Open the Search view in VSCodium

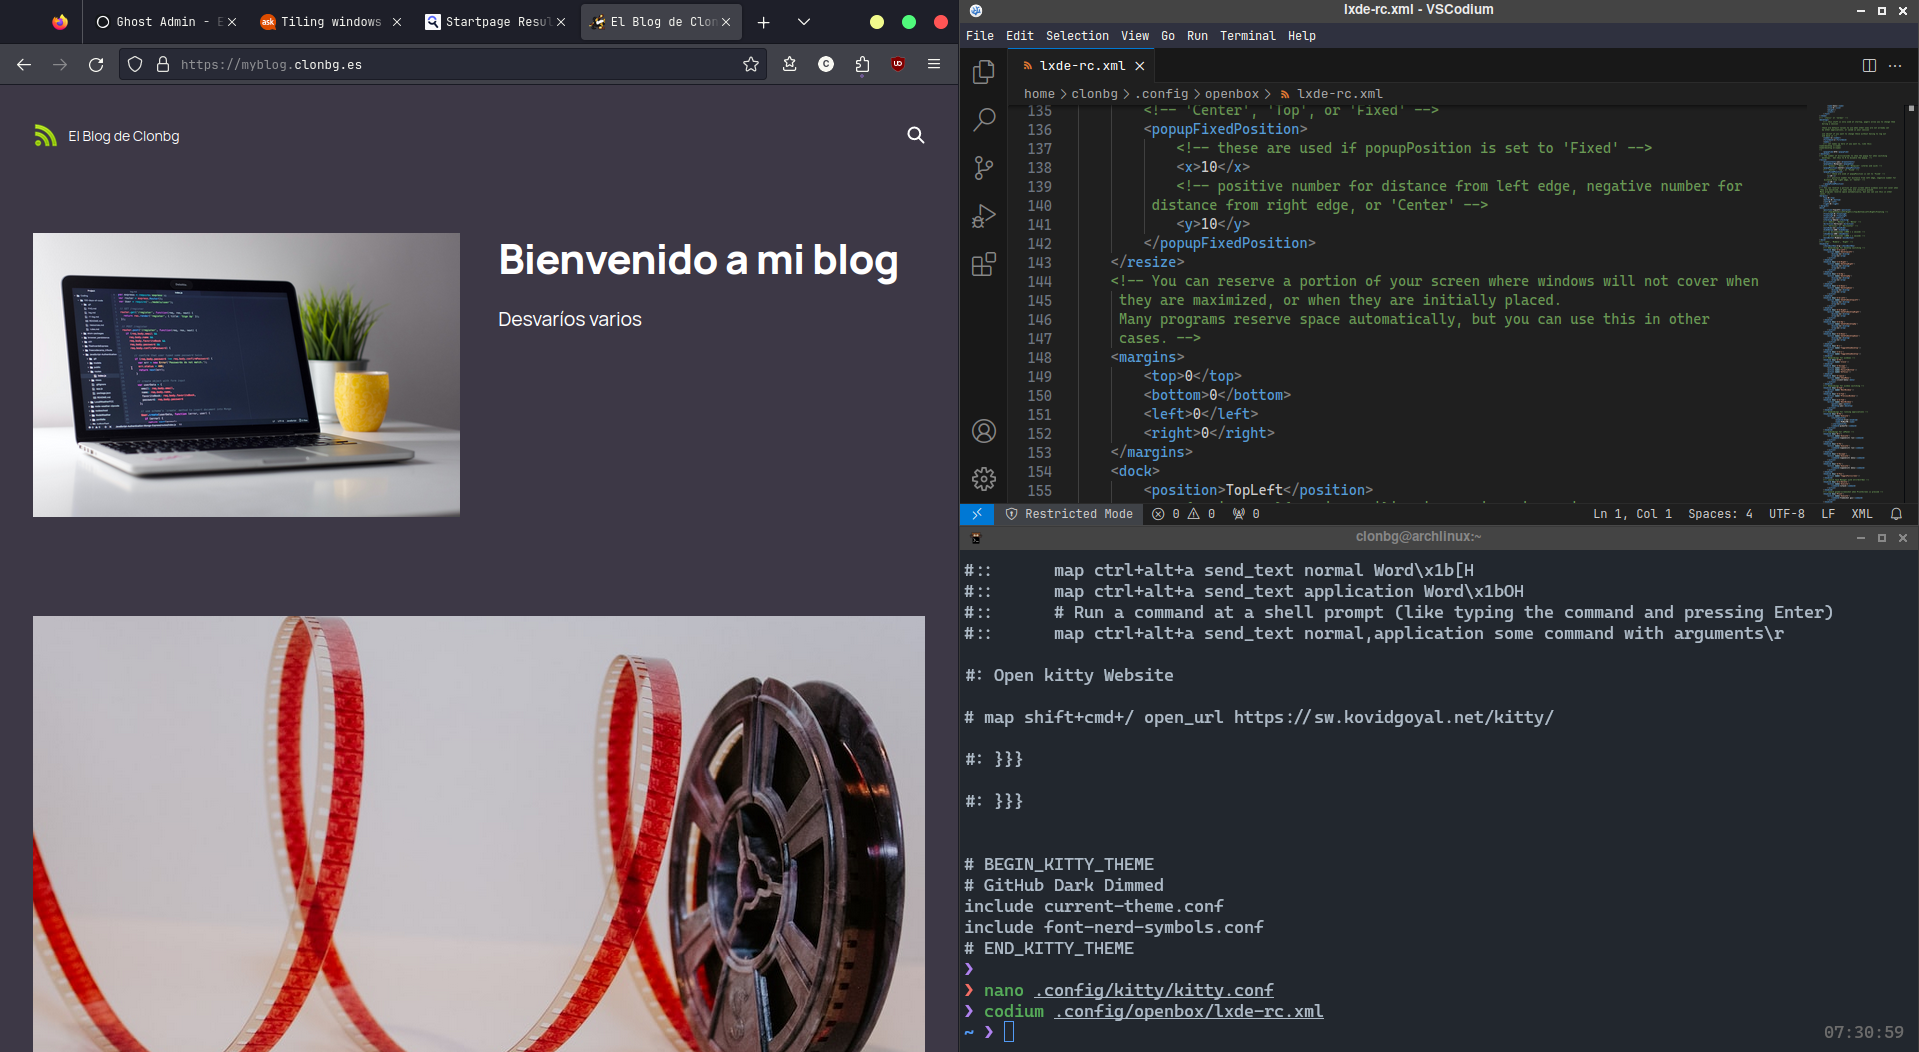click(x=984, y=120)
